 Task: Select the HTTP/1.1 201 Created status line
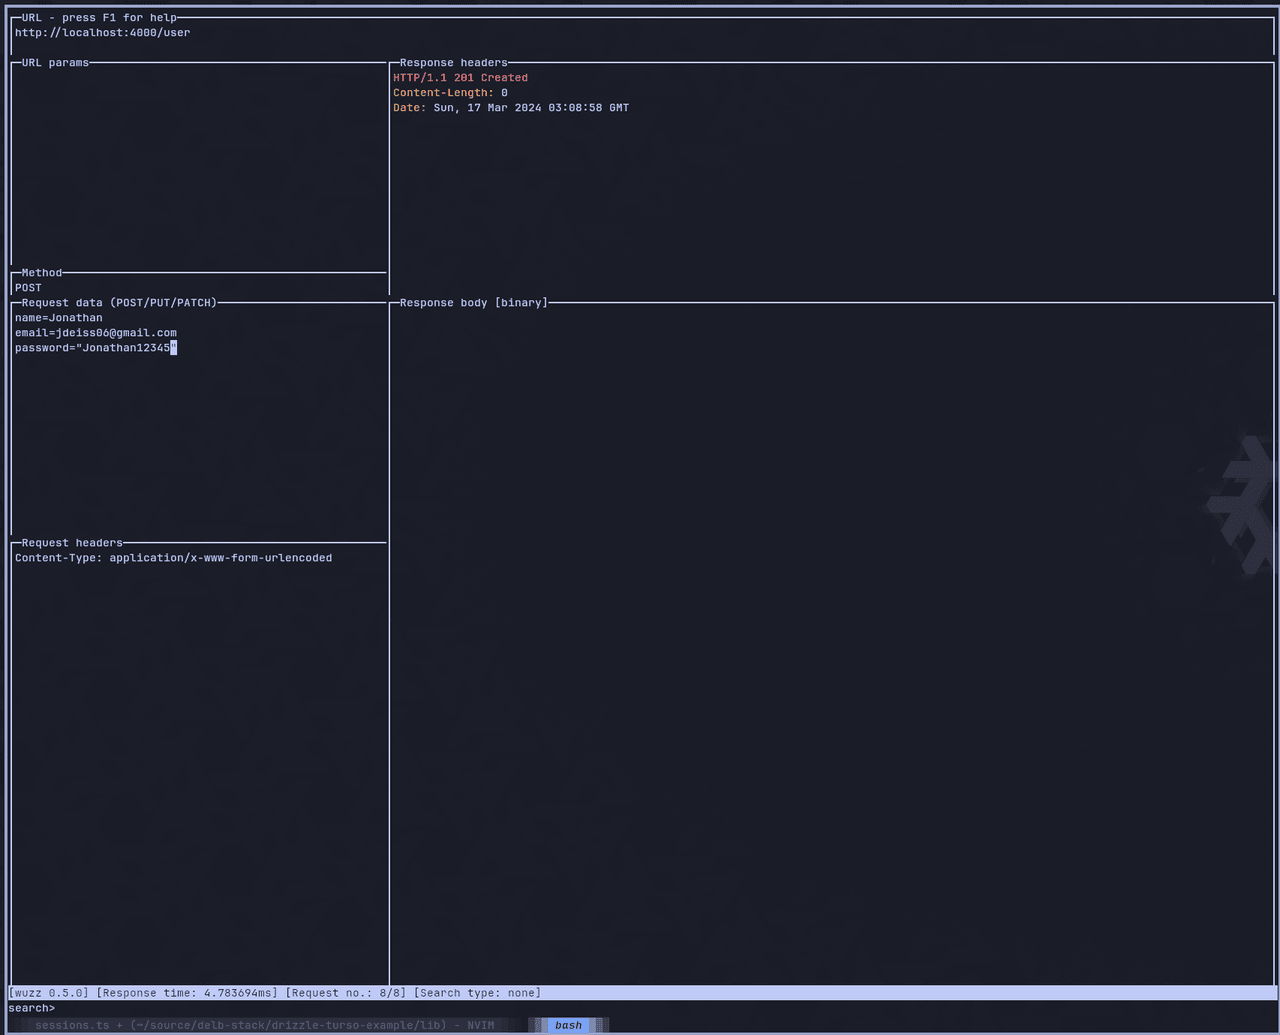(x=460, y=78)
